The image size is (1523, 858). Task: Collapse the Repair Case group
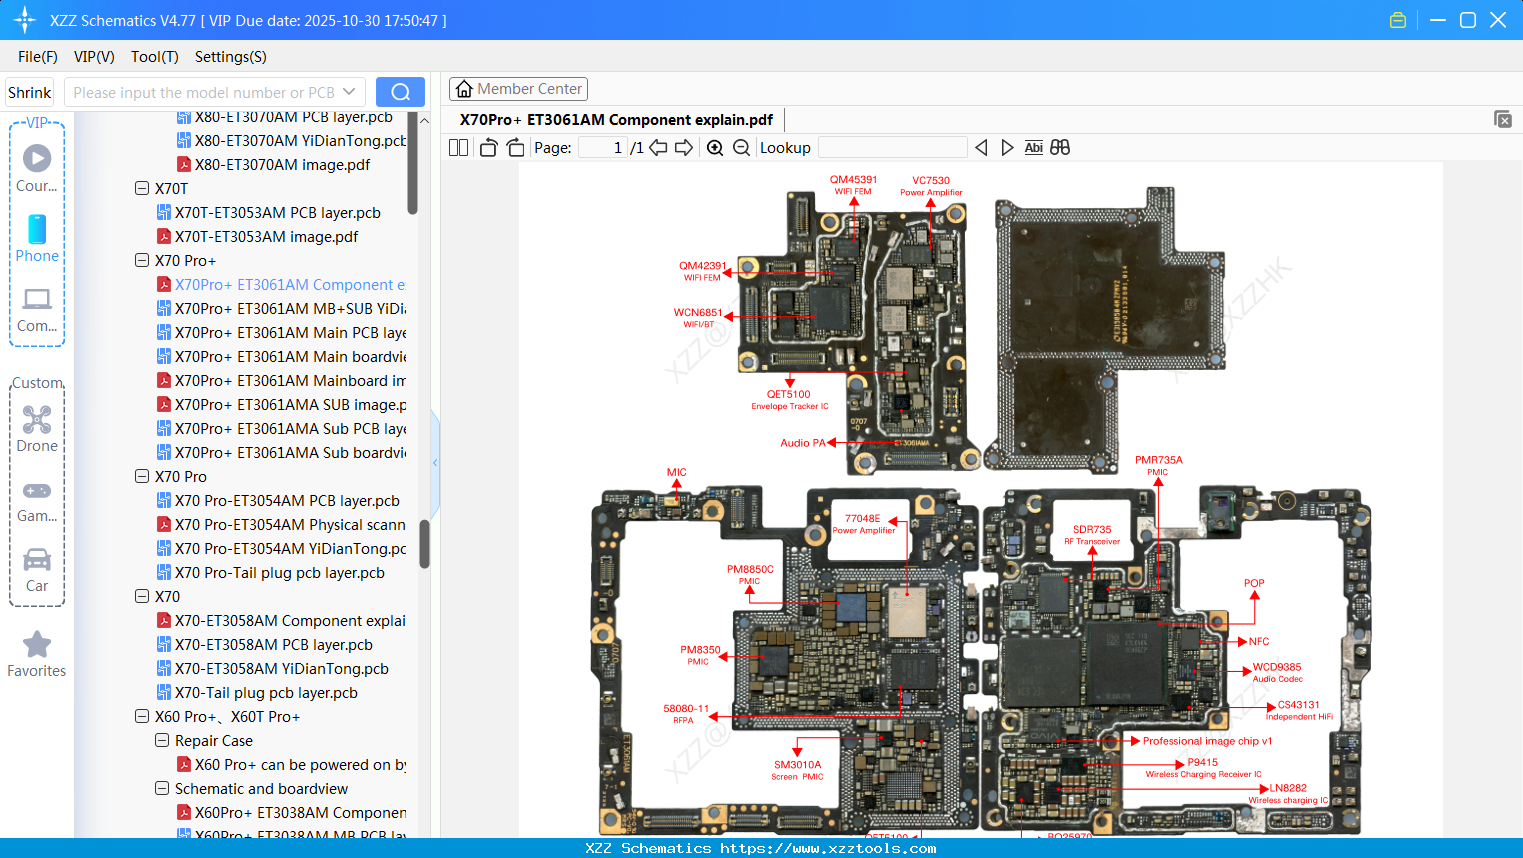tap(161, 740)
